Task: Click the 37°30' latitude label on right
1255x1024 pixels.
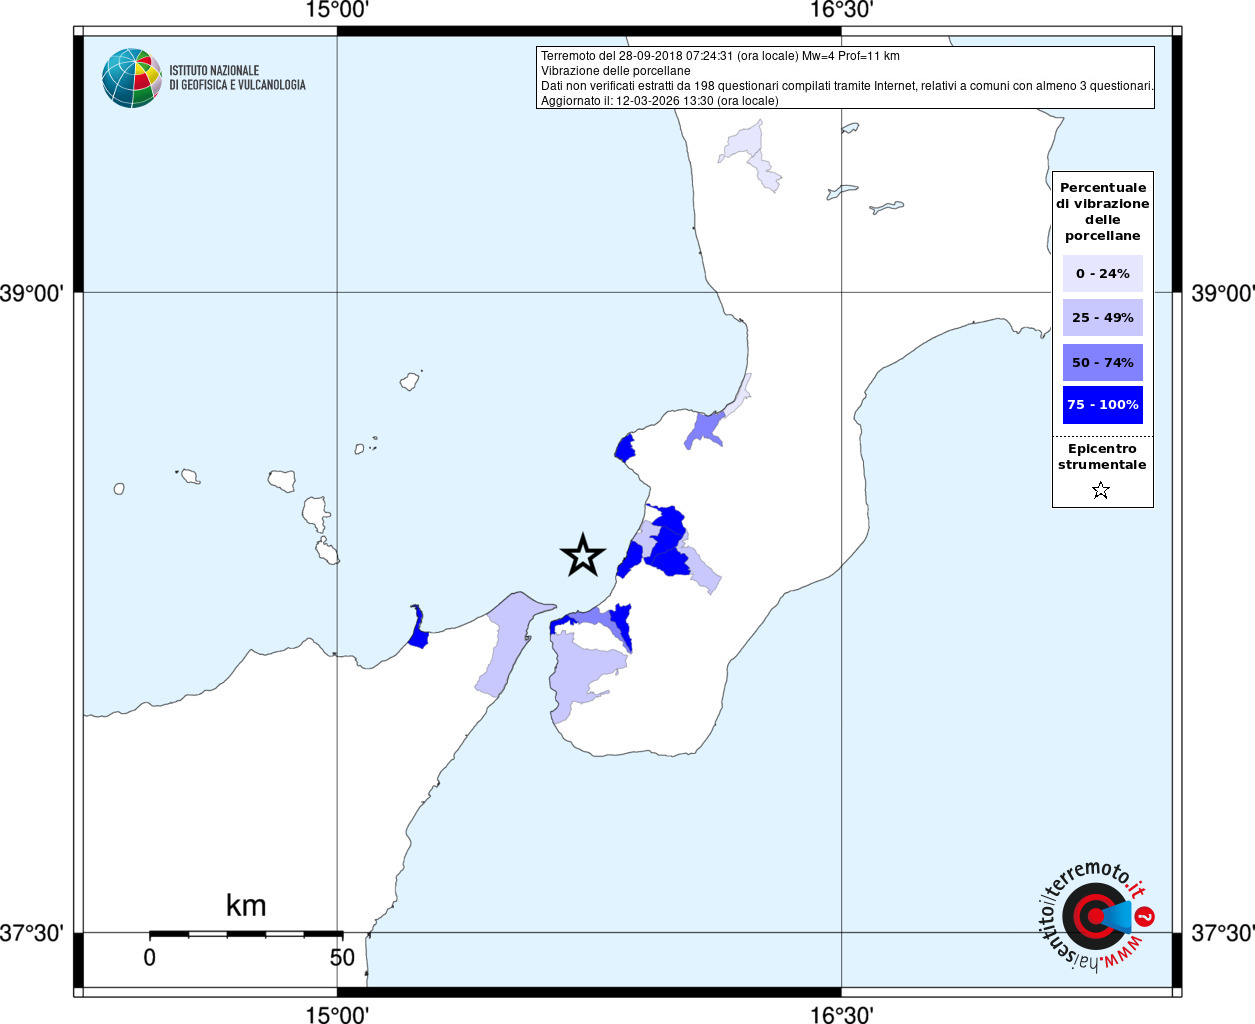Action: (1222, 933)
